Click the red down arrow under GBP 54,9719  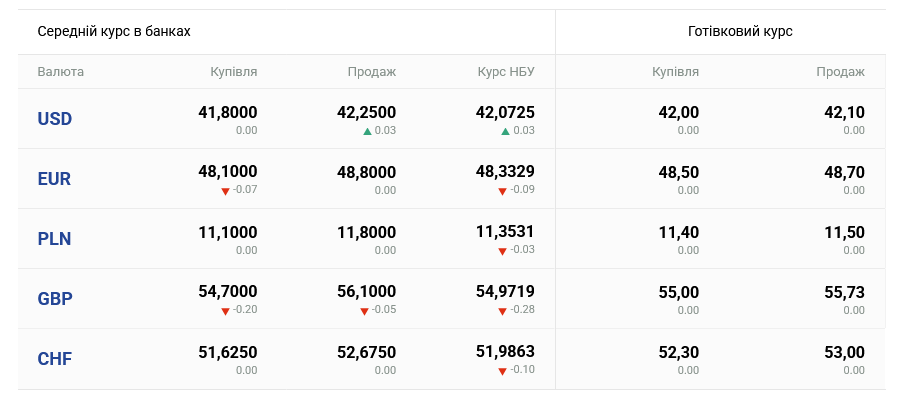[x=503, y=311]
